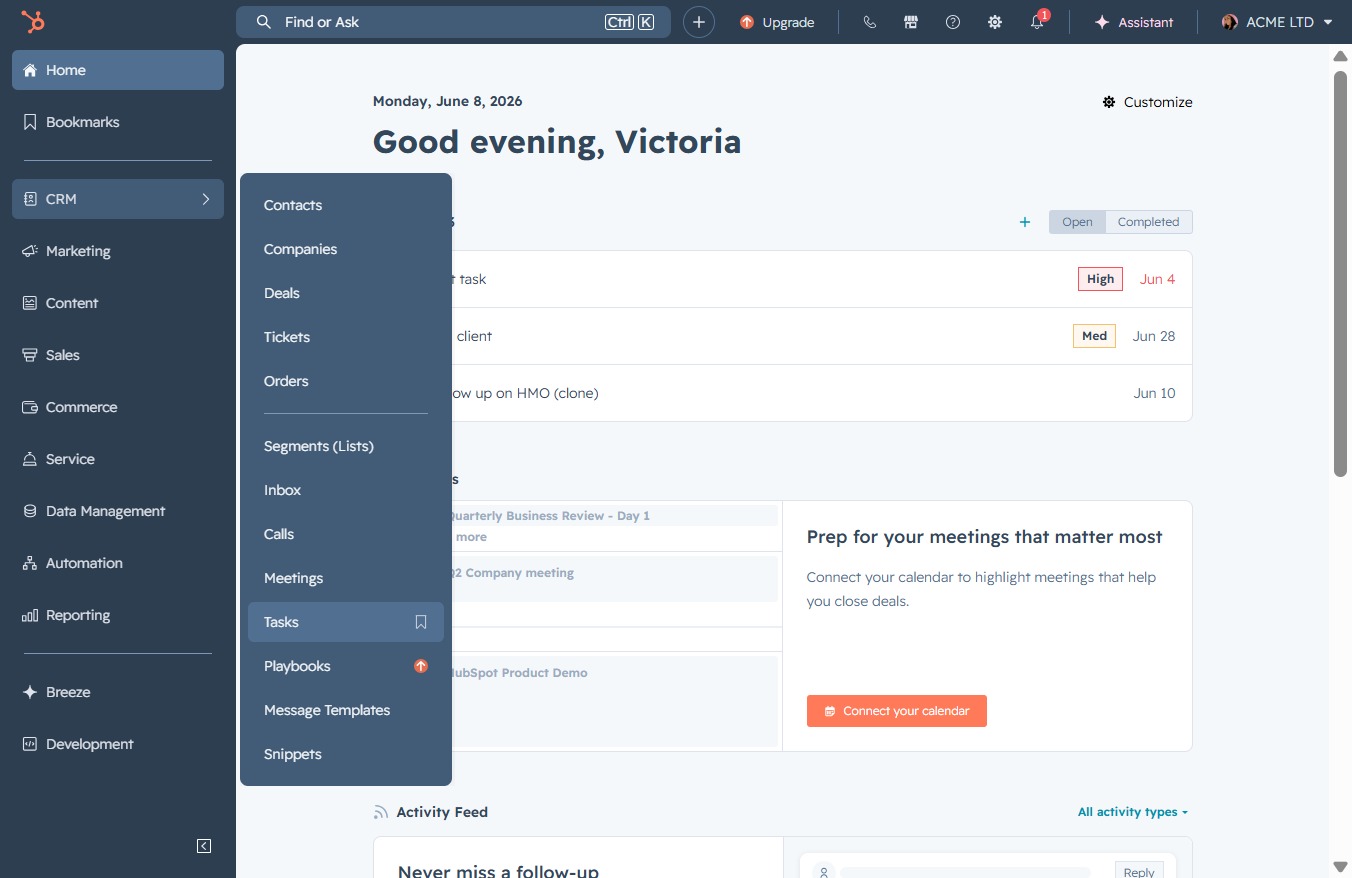
Task: Focus the Find or Ask search field
Action: tap(453, 22)
